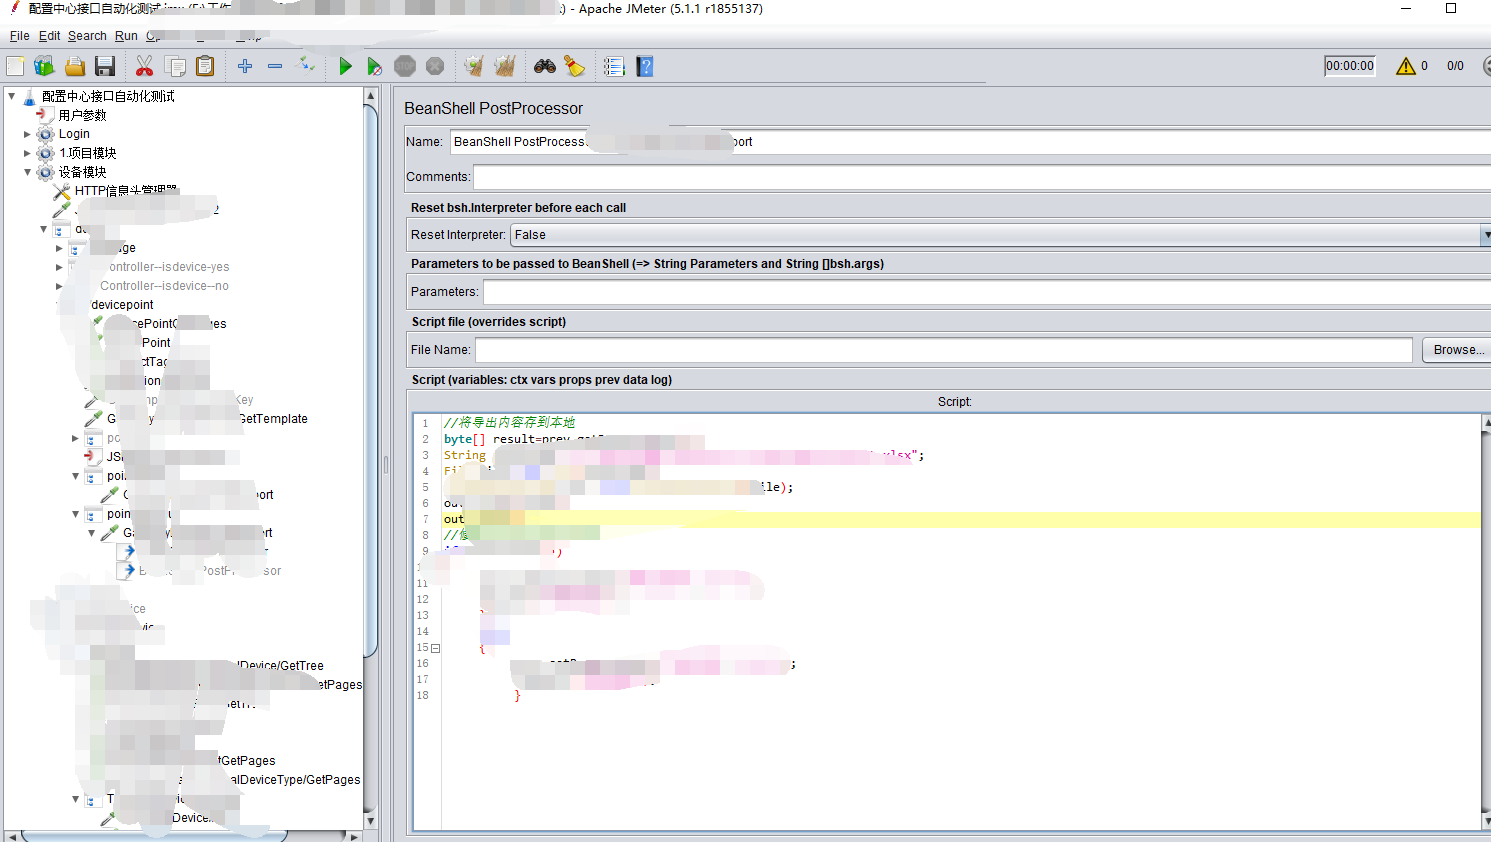Select the 设备模块 tree item
1491x842 pixels.
point(82,172)
